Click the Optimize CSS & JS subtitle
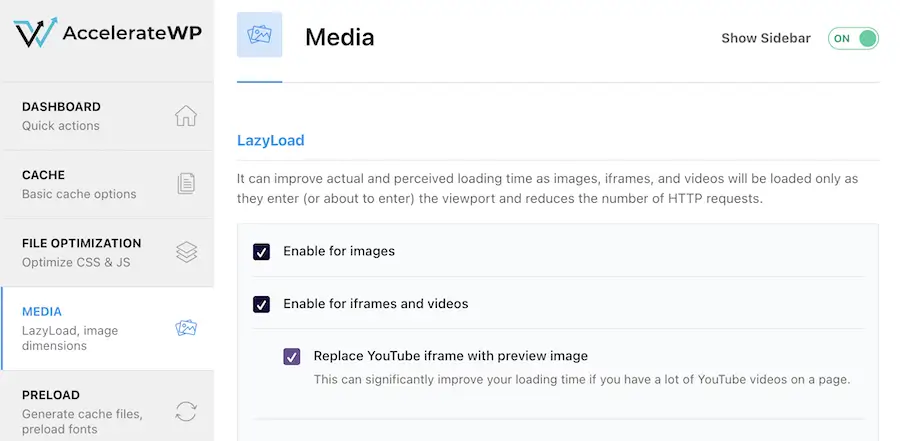This screenshot has width=900, height=441. pyautogui.click(x=76, y=262)
